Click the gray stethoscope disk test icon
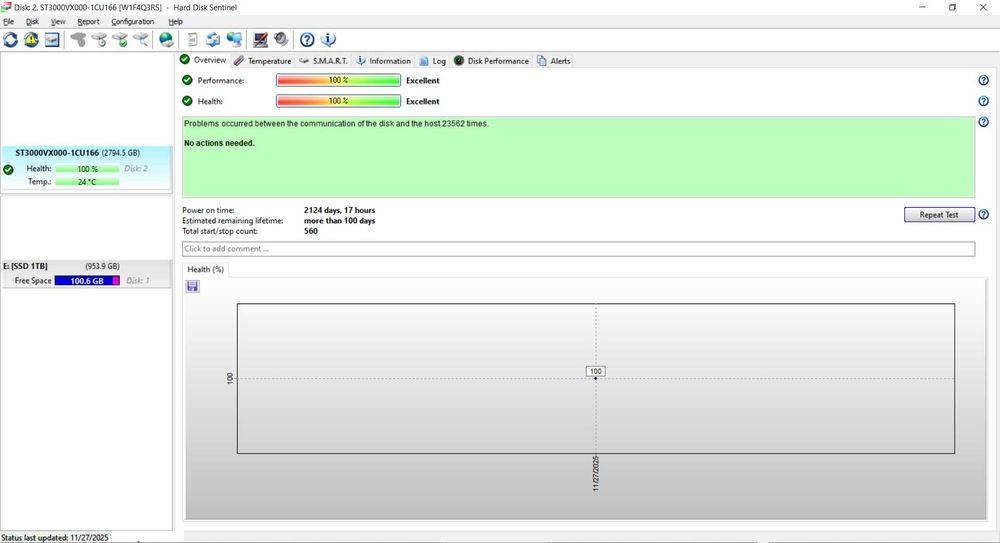Screen dimensions: 1000x543 [78, 40]
